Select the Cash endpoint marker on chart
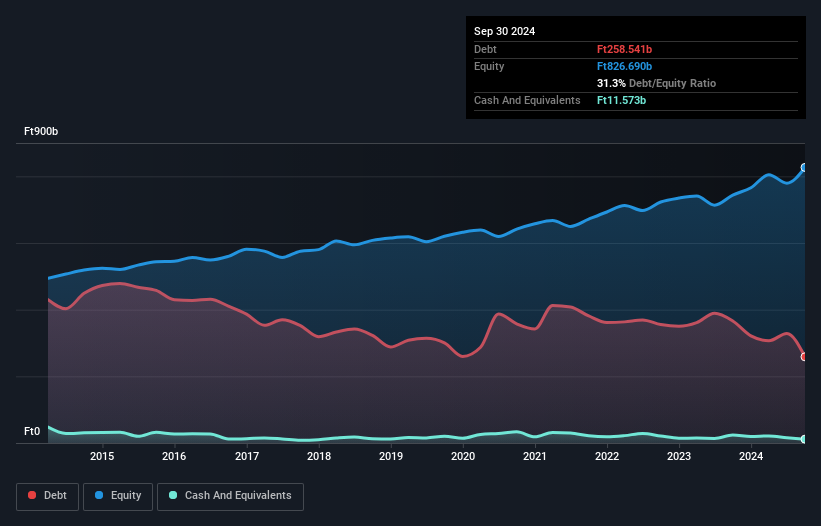The height and width of the screenshot is (526, 821). 804,439
